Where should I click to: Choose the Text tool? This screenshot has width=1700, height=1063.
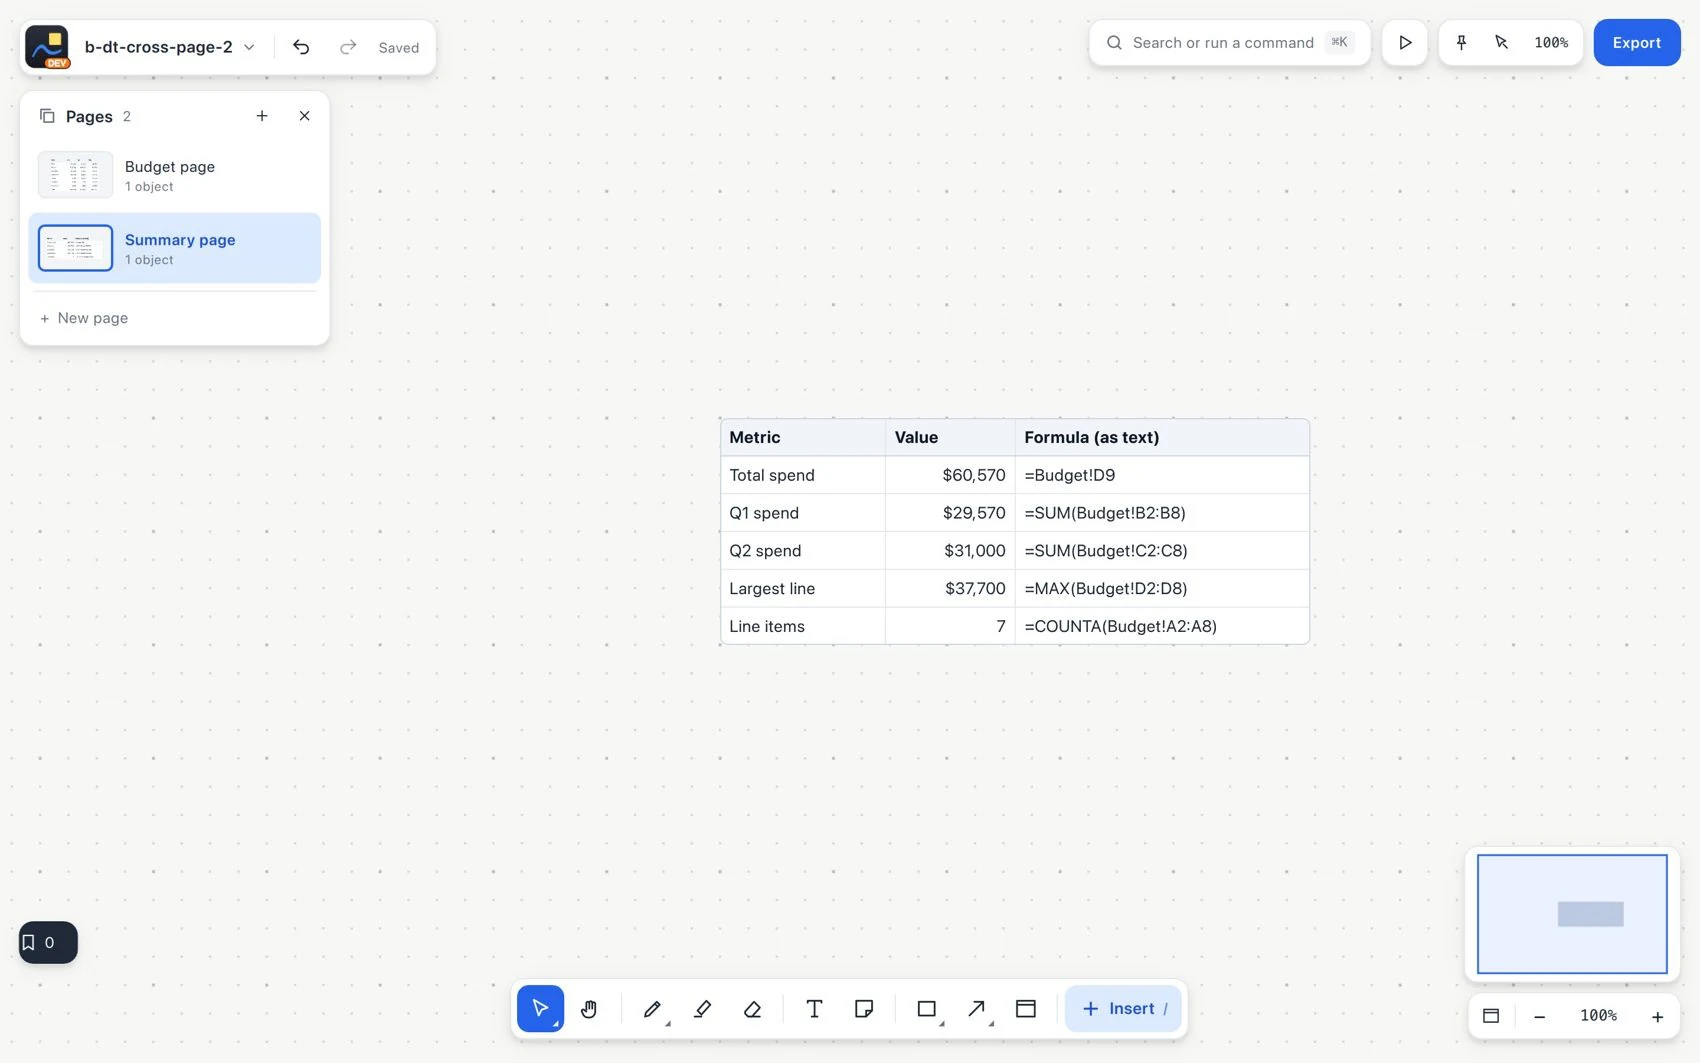pyautogui.click(x=814, y=1008)
